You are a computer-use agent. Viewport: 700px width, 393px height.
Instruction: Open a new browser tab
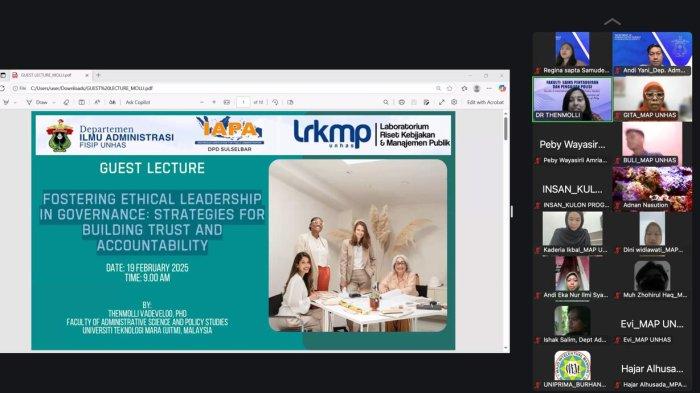click(x=98, y=75)
